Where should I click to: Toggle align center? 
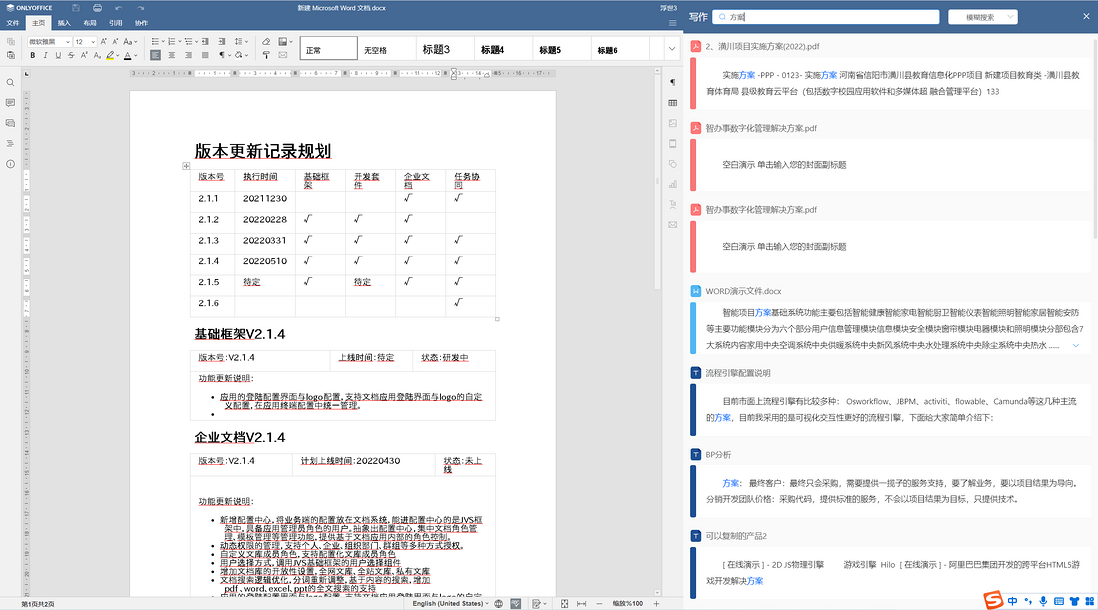tap(172, 55)
